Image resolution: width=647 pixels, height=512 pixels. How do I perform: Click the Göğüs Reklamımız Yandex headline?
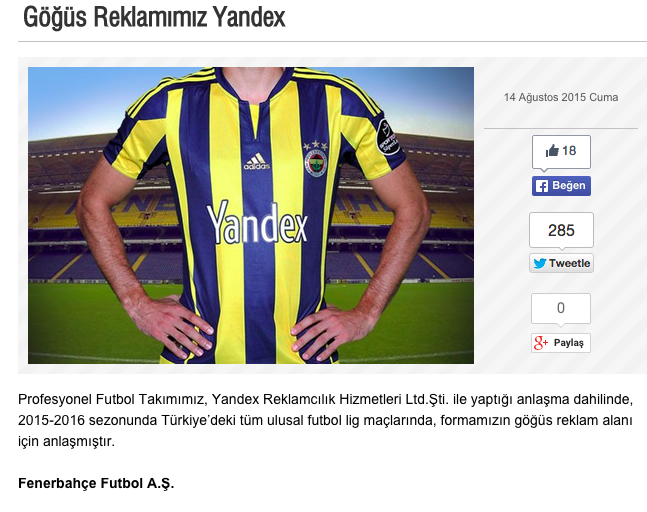point(154,17)
